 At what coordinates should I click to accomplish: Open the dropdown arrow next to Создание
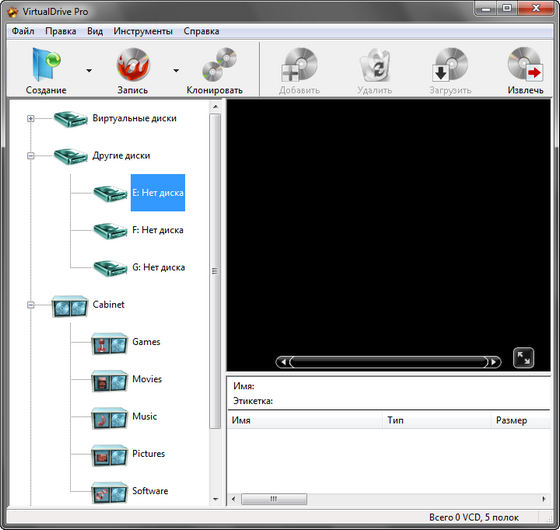point(89,70)
